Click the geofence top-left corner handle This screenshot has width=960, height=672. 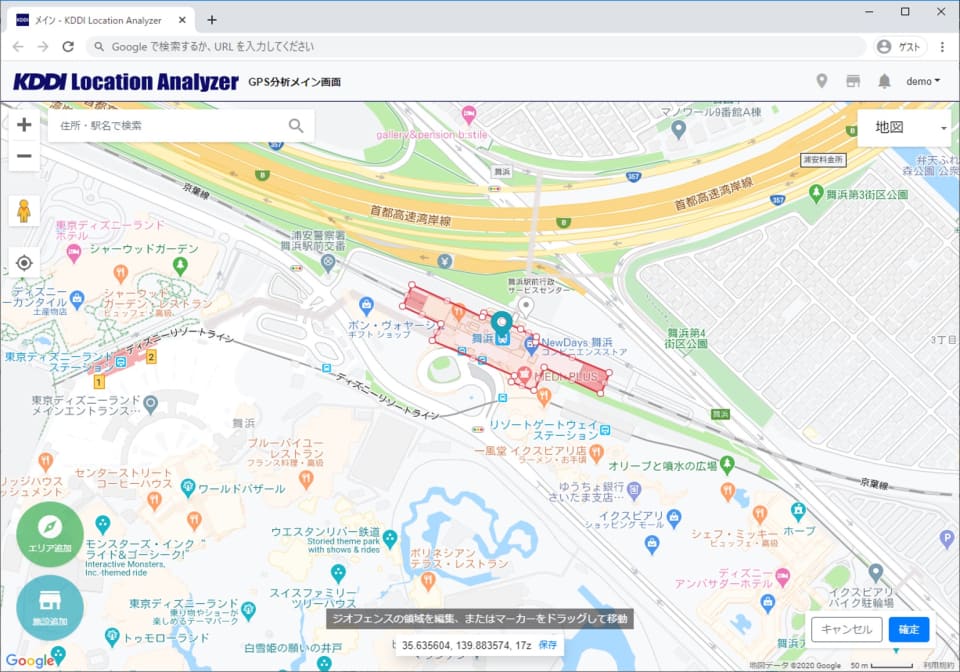[412, 285]
